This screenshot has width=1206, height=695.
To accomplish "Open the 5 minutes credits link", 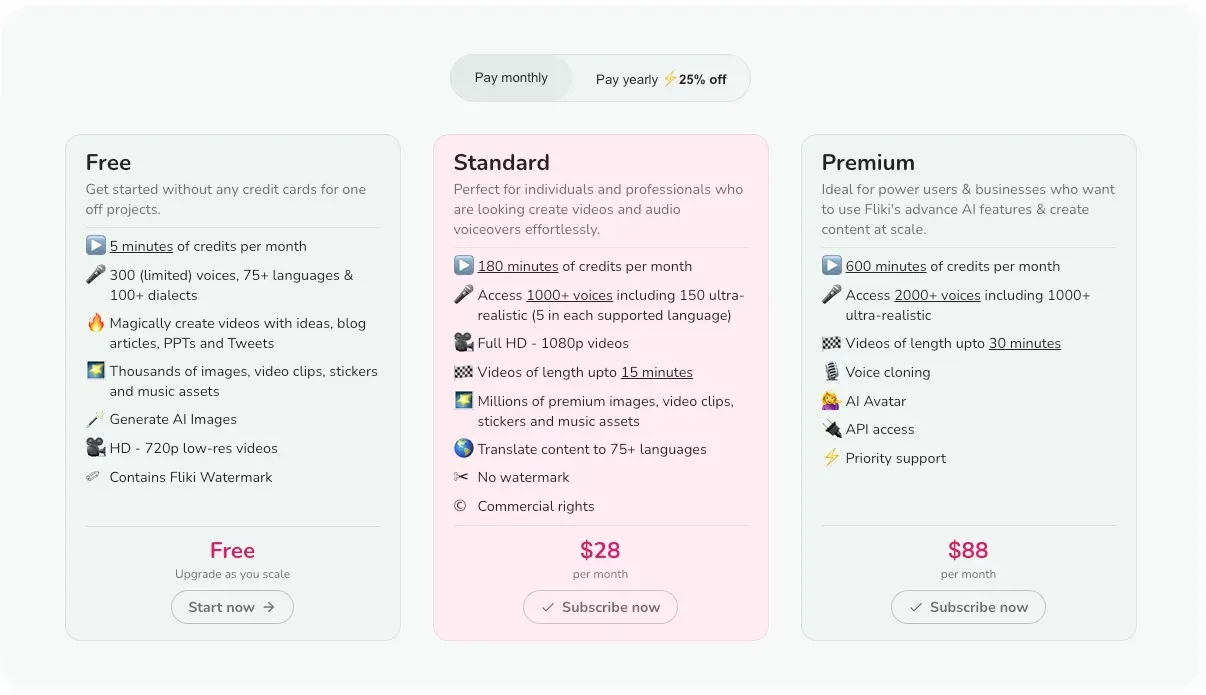I will point(141,246).
